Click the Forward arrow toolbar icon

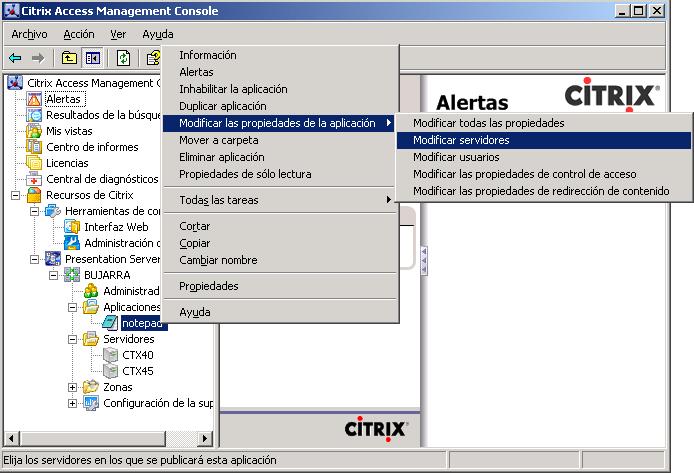(x=38, y=58)
